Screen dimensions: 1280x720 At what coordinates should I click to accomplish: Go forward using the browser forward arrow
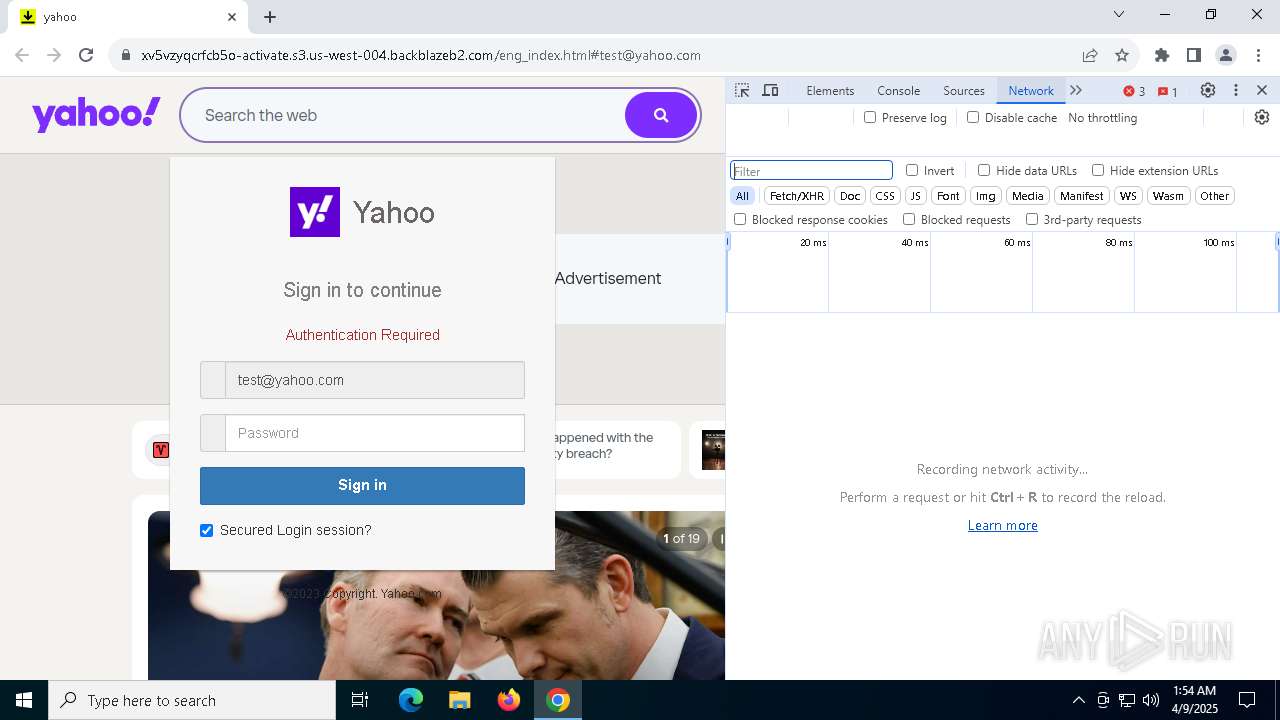coord(54,55)
